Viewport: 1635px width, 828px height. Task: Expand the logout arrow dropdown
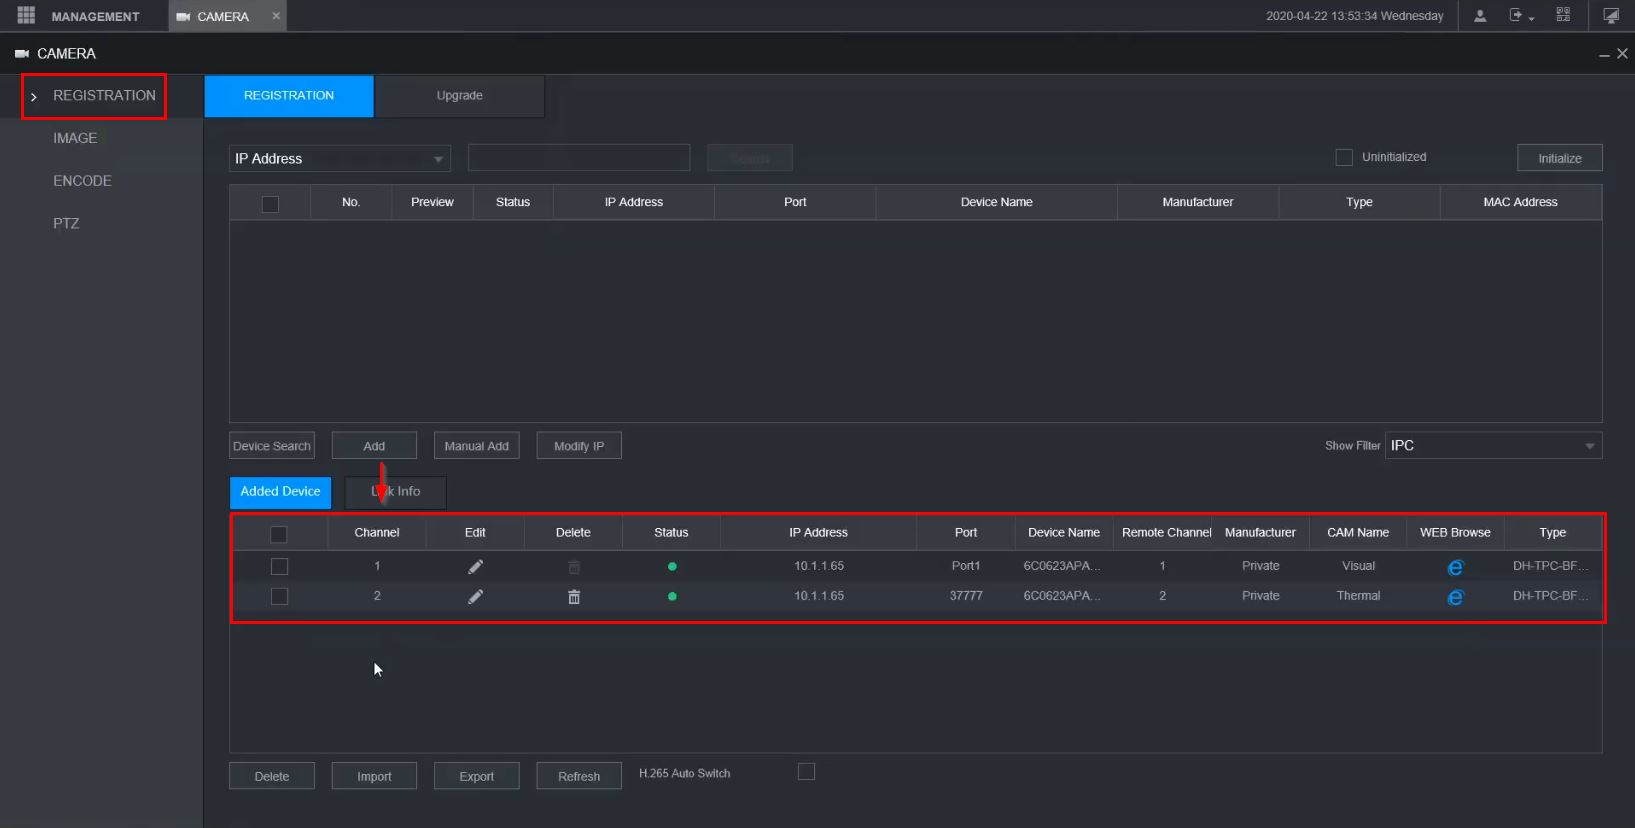point(1522,16)
